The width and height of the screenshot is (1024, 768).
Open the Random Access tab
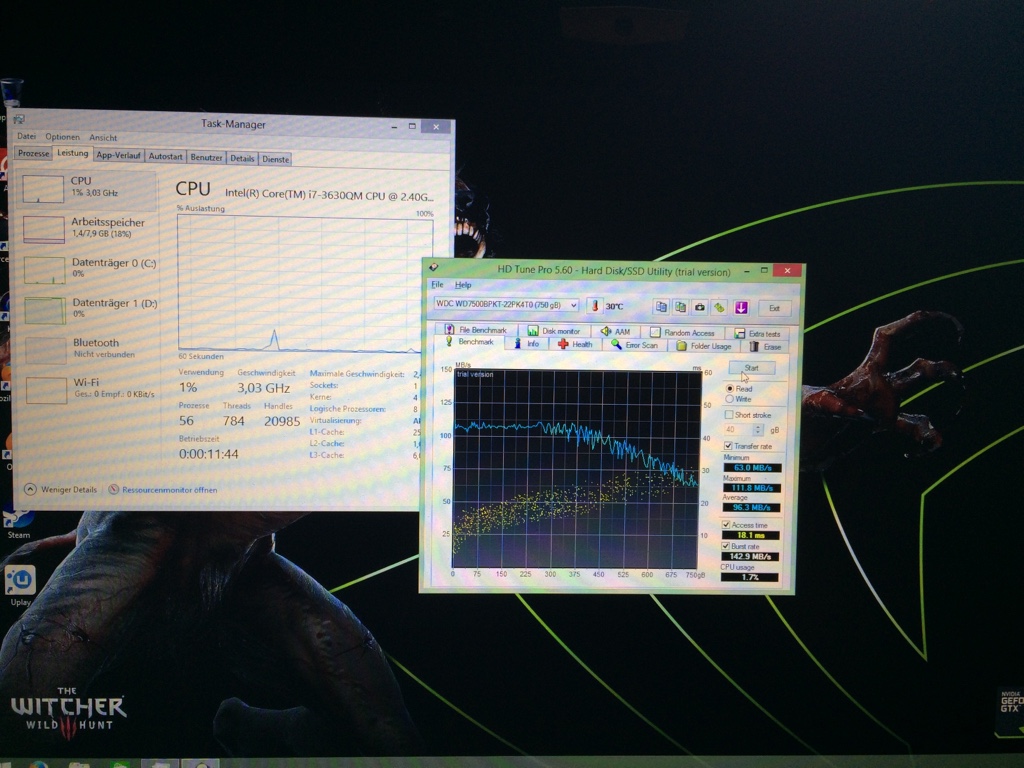(x=682, y=332)
